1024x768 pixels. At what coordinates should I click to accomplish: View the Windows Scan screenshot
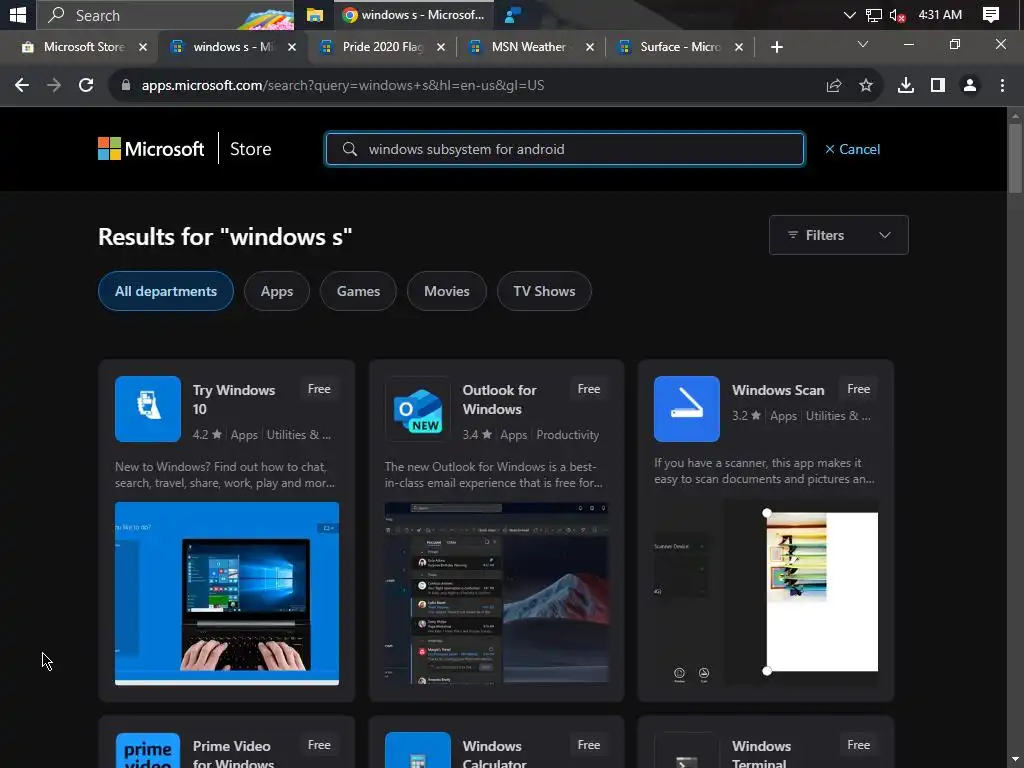pyautogui.click(x=766, y=592)
